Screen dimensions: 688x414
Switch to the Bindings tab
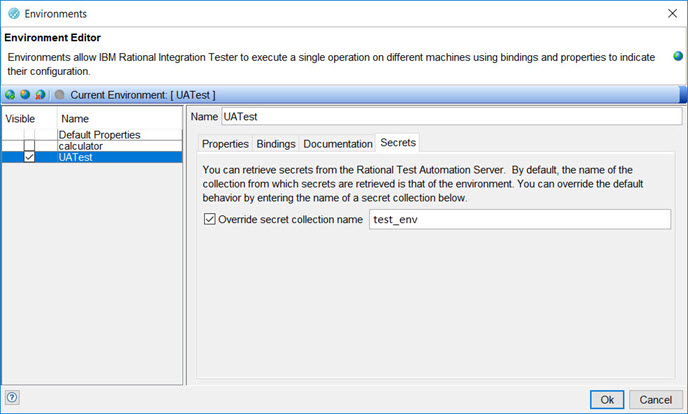click(276, 144)
